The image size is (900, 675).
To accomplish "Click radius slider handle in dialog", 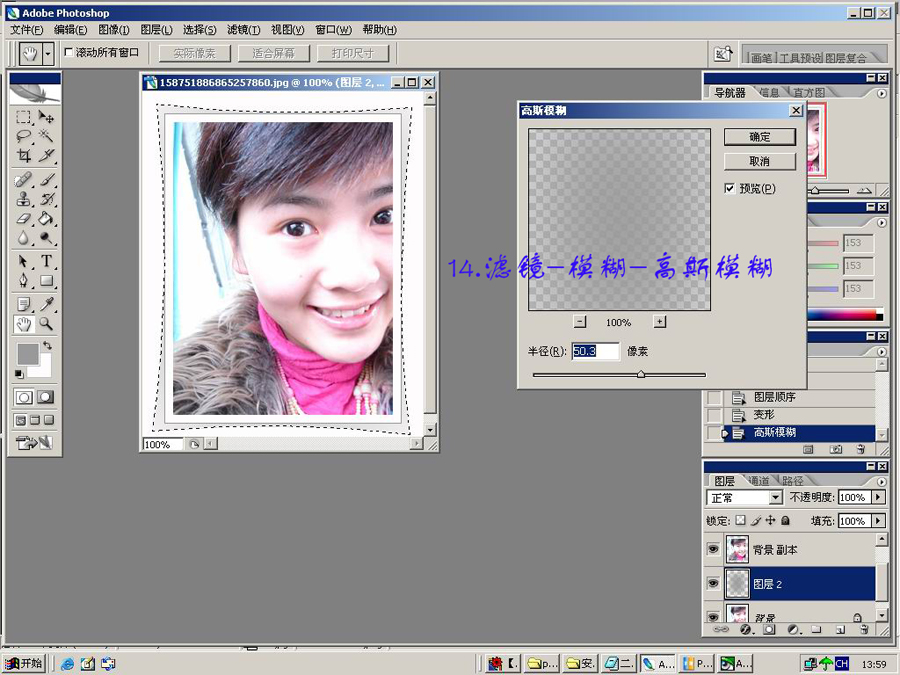I will (641, 374).
